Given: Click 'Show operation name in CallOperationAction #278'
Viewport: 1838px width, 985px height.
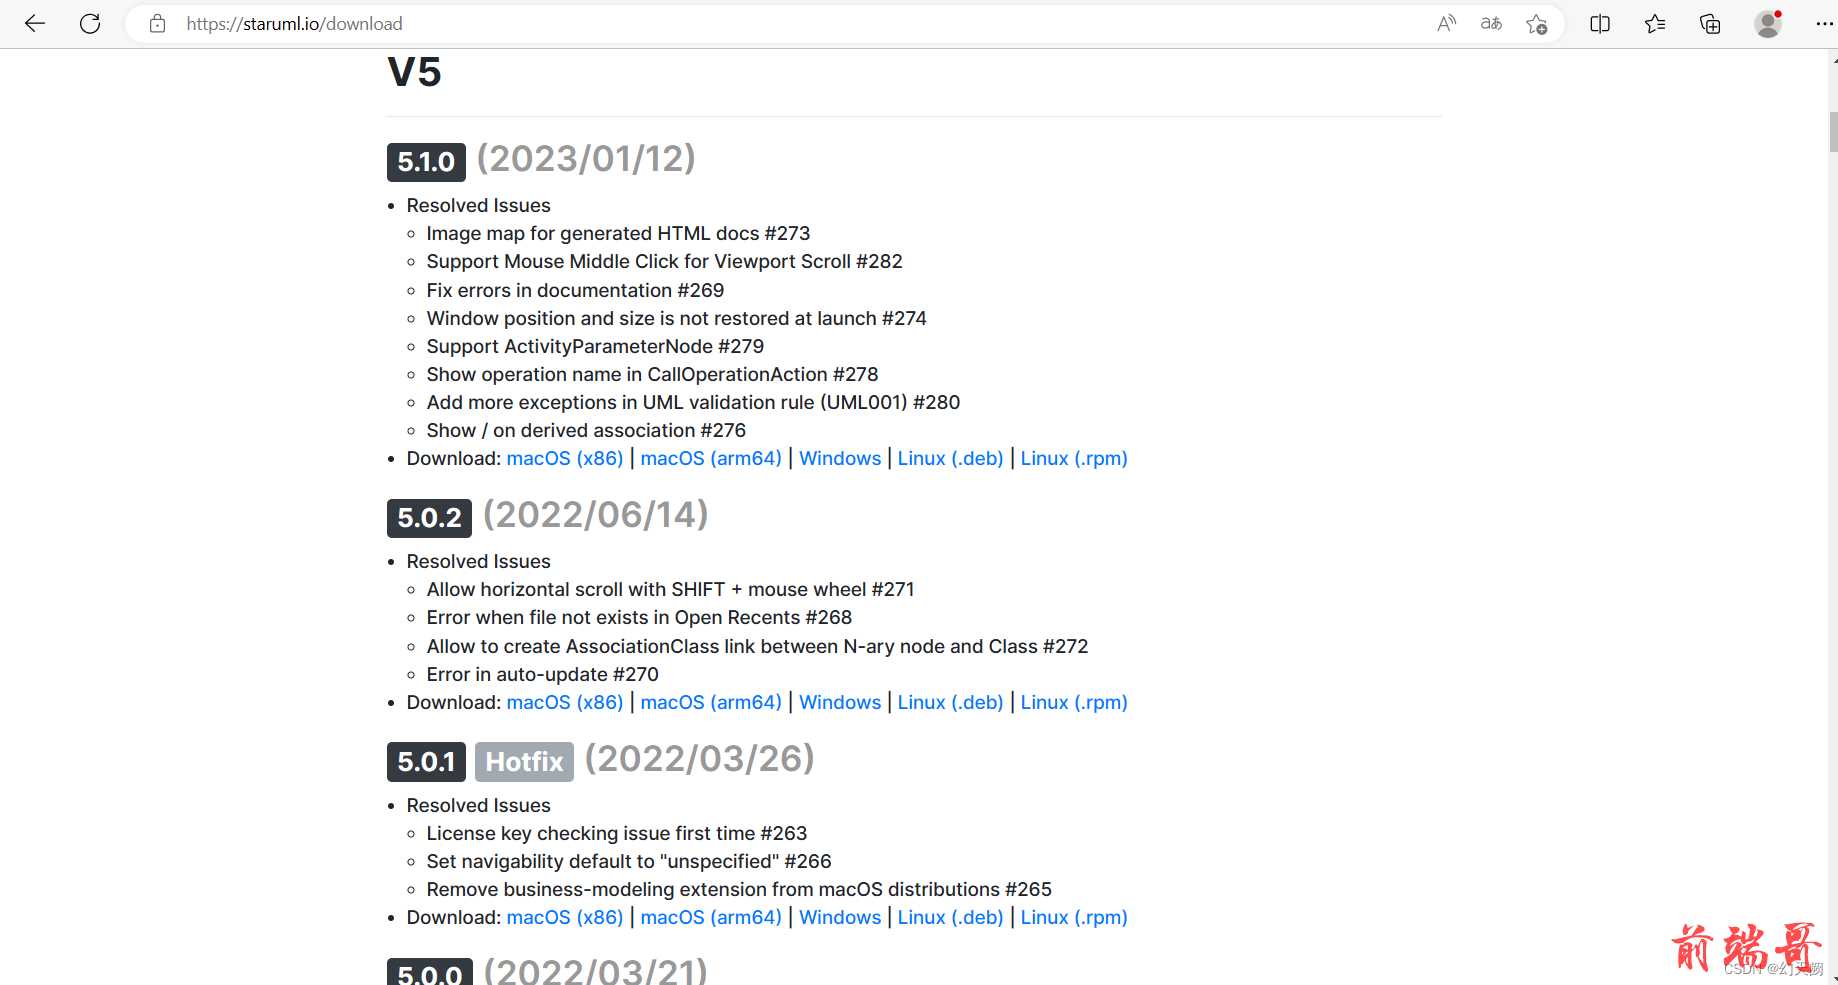Looking at the screenshot, I should (x=652, y=374).
